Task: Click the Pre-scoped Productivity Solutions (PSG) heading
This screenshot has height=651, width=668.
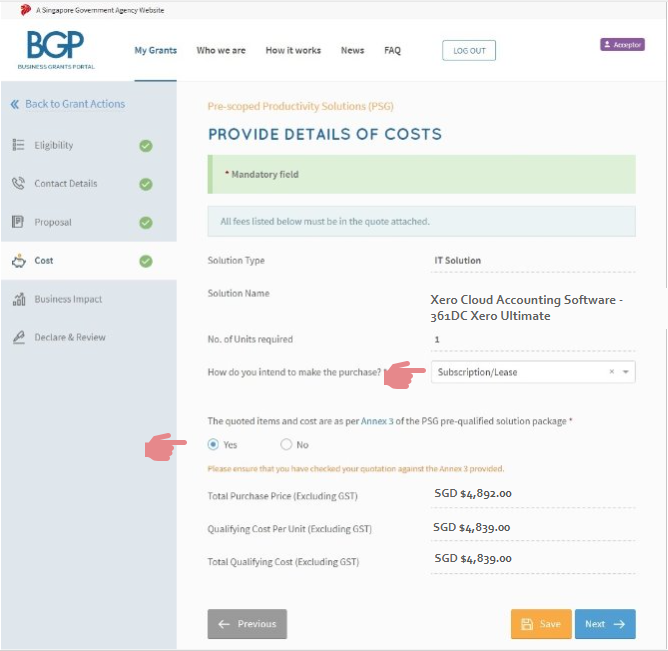Action: 300,106
